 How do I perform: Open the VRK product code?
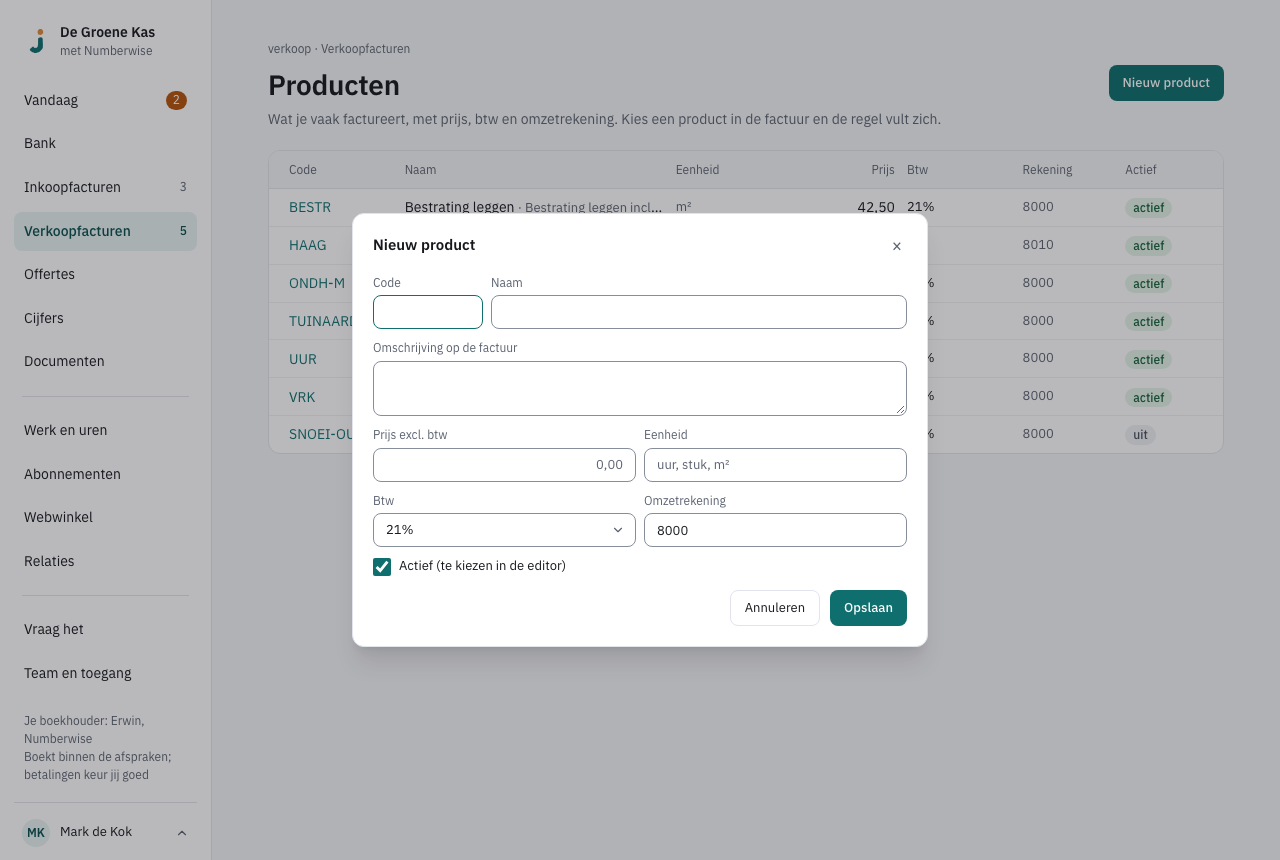pos(302,397)
